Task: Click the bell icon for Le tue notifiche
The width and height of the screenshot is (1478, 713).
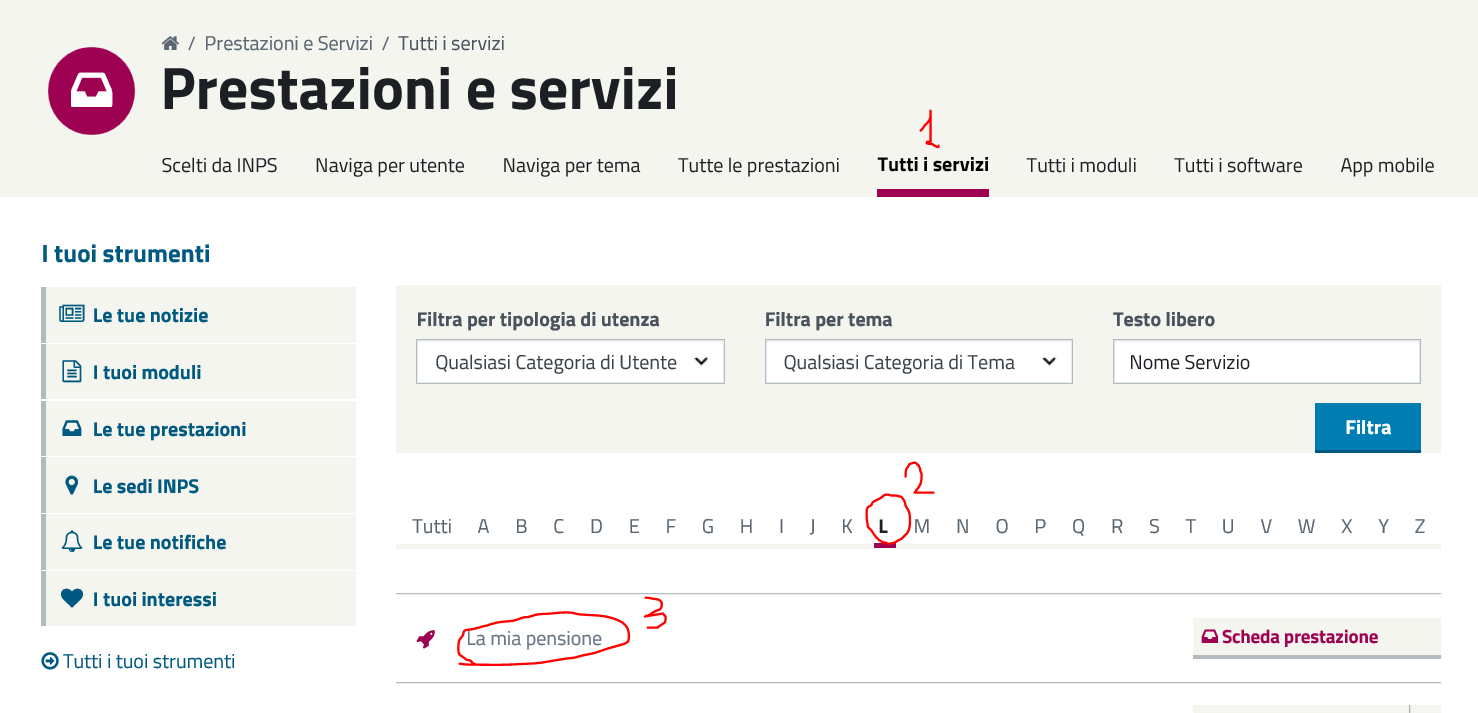Action: pyautogui.click(x=72, y=543)
